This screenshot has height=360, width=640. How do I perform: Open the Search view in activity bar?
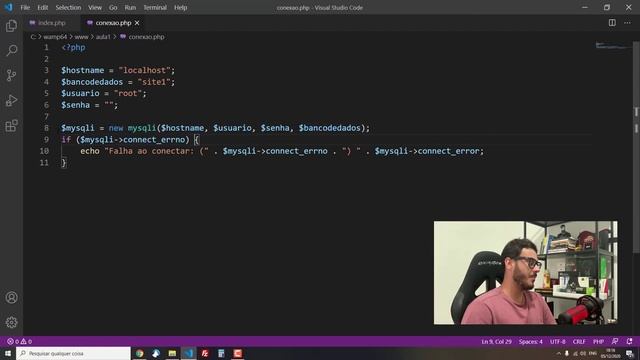point(11,51)
